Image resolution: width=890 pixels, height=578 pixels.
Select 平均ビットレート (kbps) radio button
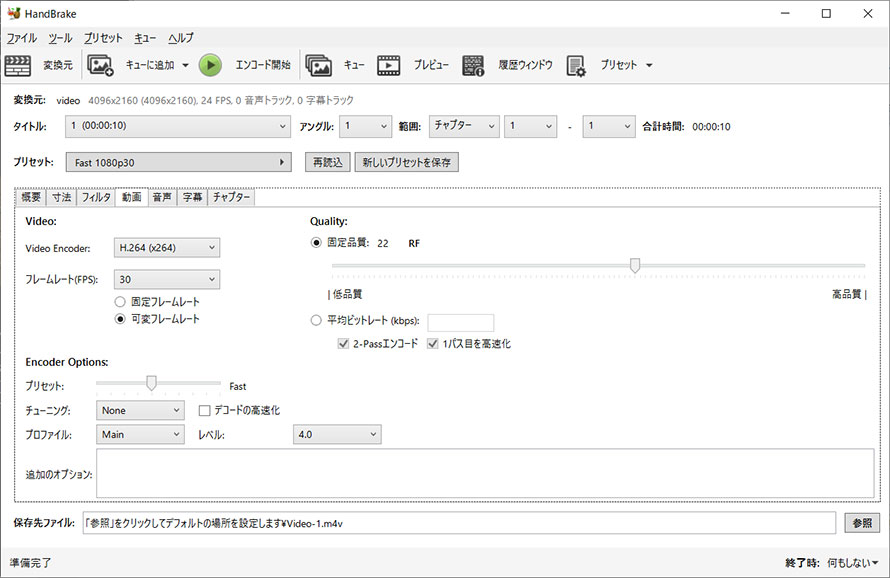tap(316, 320)
